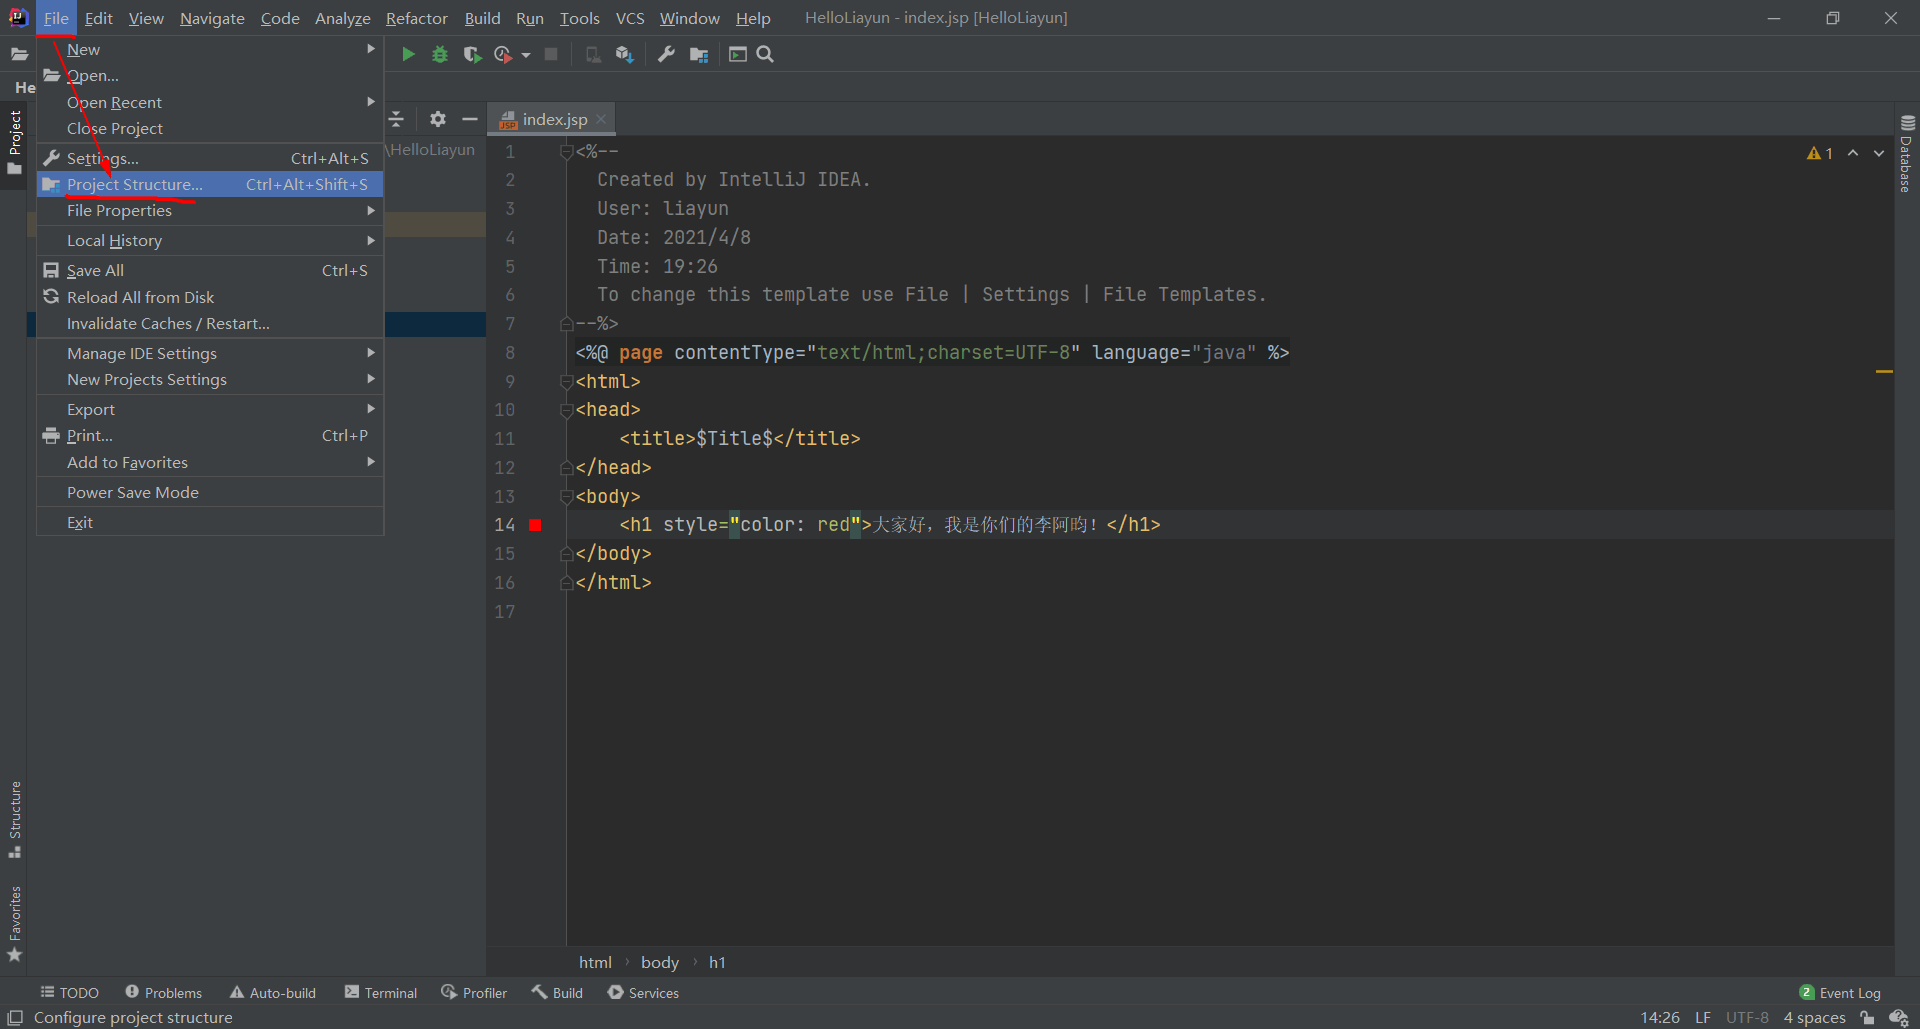Run with Coverage icon in toolbar

click(x=472, y=54)
